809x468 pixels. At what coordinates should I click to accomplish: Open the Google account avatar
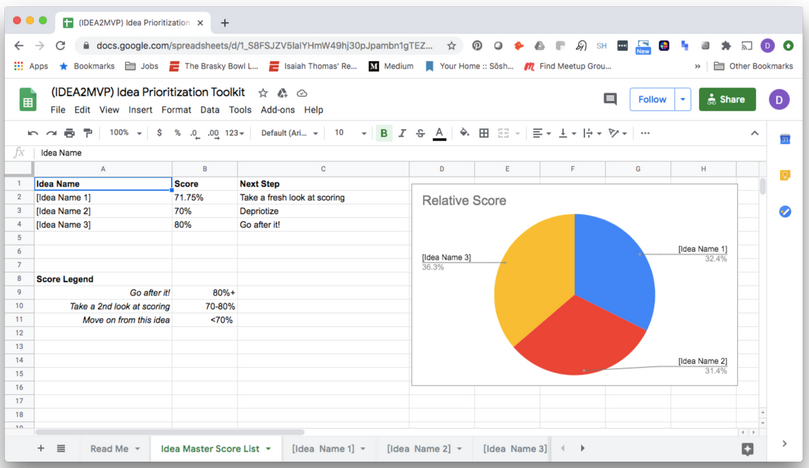(x=779, y=100)
